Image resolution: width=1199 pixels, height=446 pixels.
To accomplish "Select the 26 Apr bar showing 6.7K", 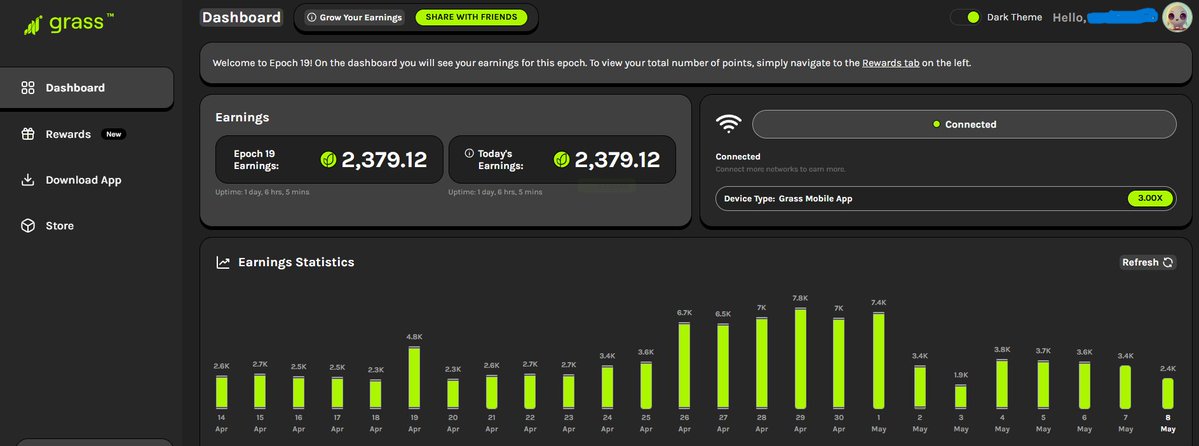I will 684,365.
